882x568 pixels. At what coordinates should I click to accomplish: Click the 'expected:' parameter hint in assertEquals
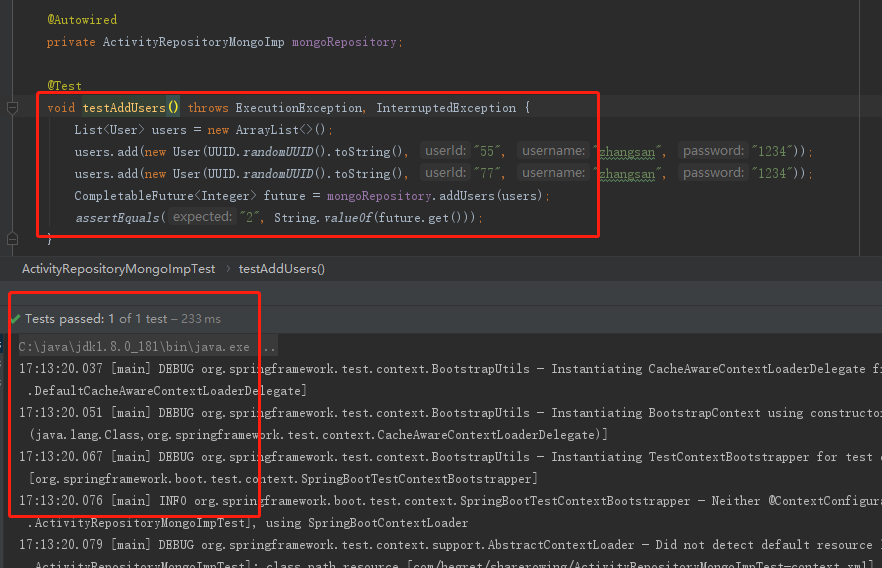click(x=202, y=217)
